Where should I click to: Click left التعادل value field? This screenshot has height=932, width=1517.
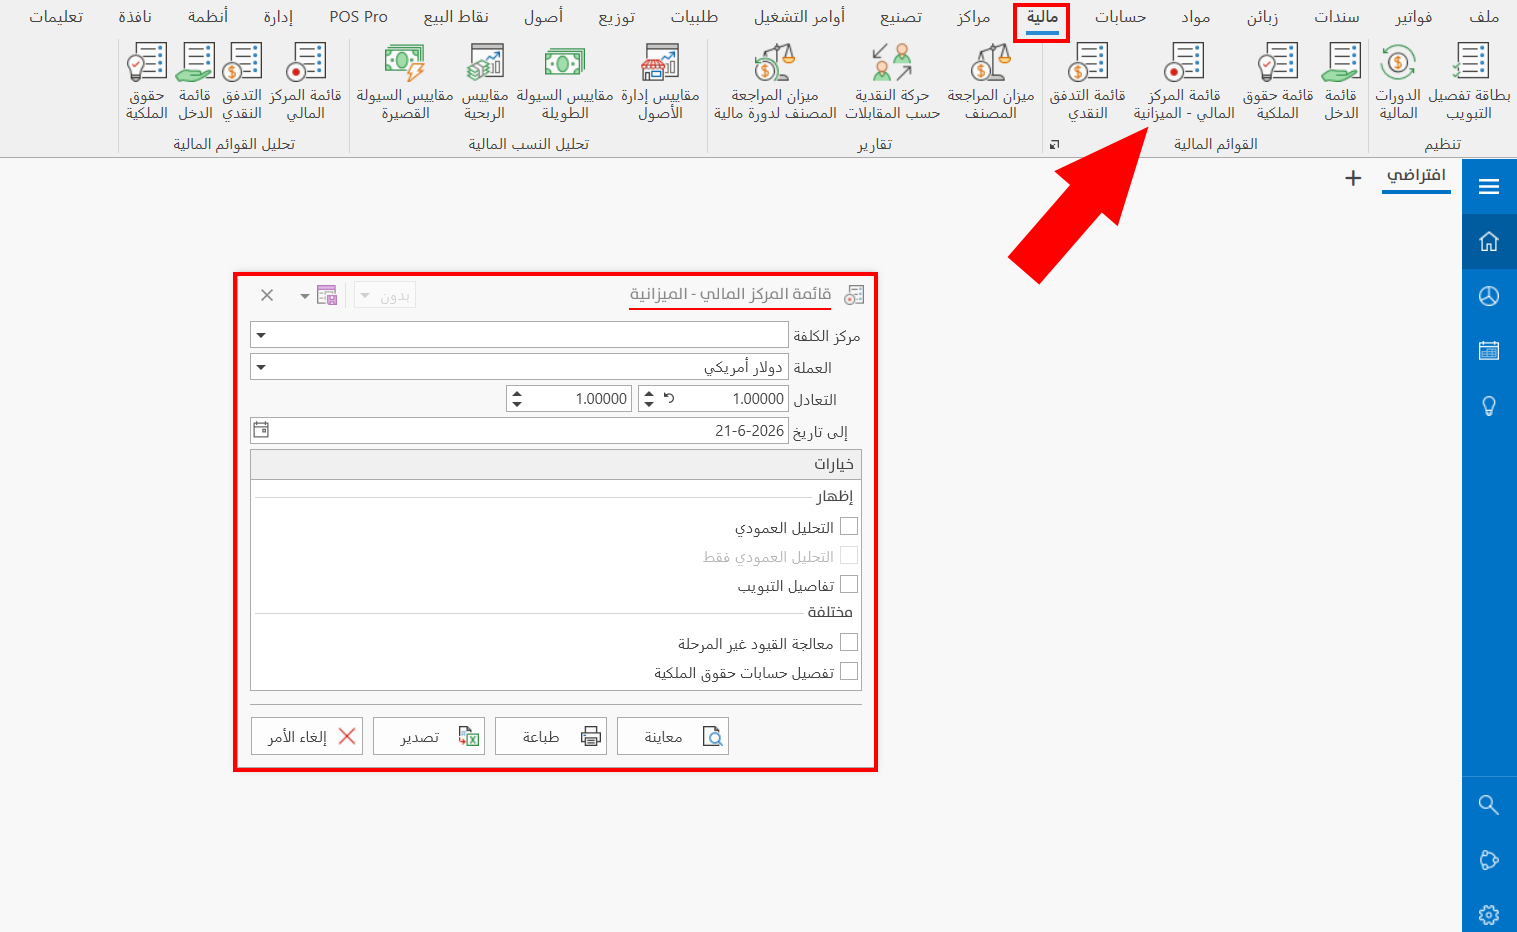(569, 398)
